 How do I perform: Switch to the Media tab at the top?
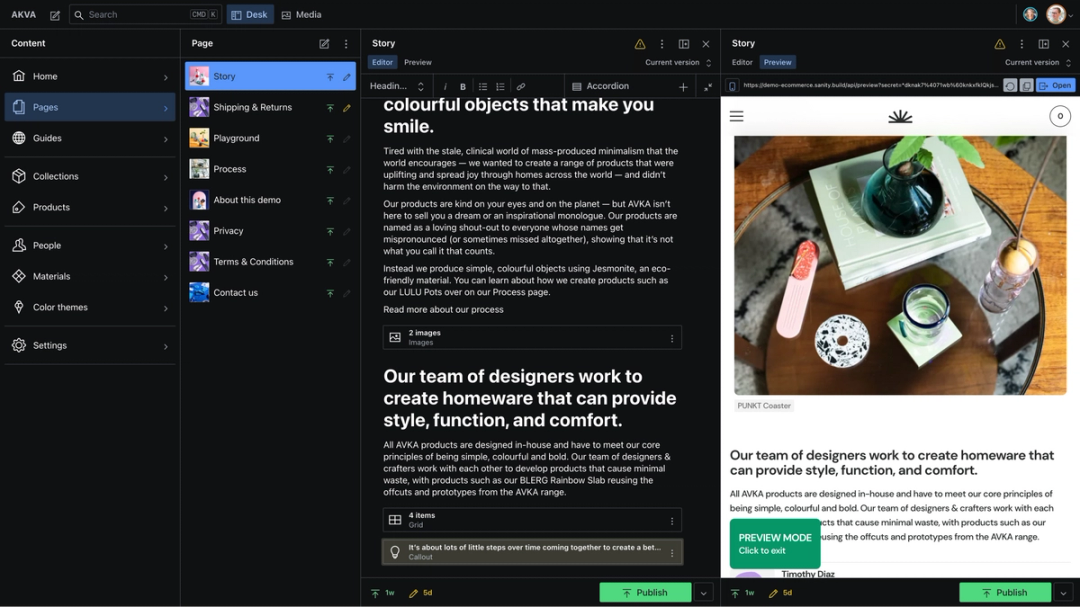point(301,14)
